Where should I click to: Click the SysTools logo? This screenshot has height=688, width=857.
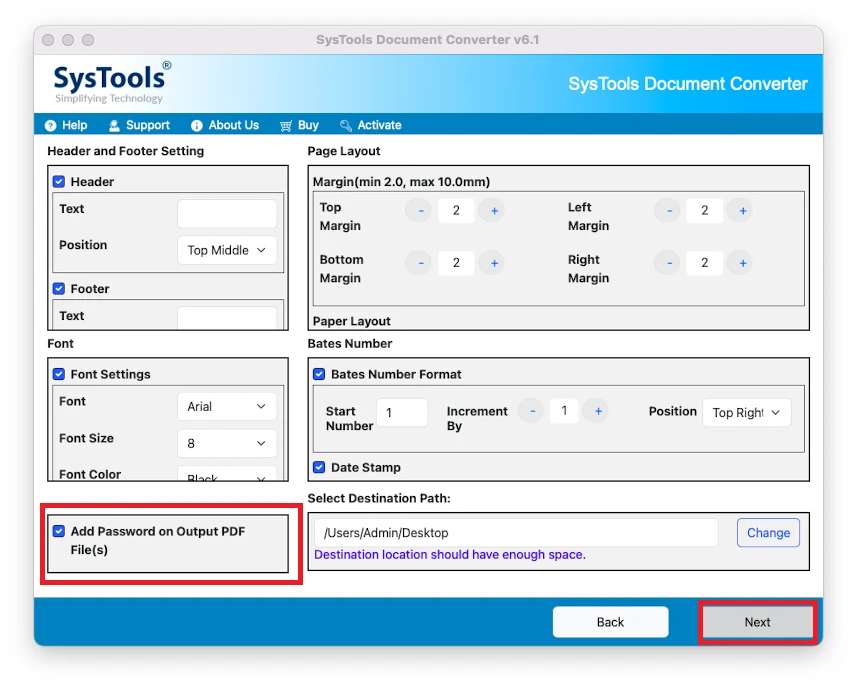(x=112, y=83)
